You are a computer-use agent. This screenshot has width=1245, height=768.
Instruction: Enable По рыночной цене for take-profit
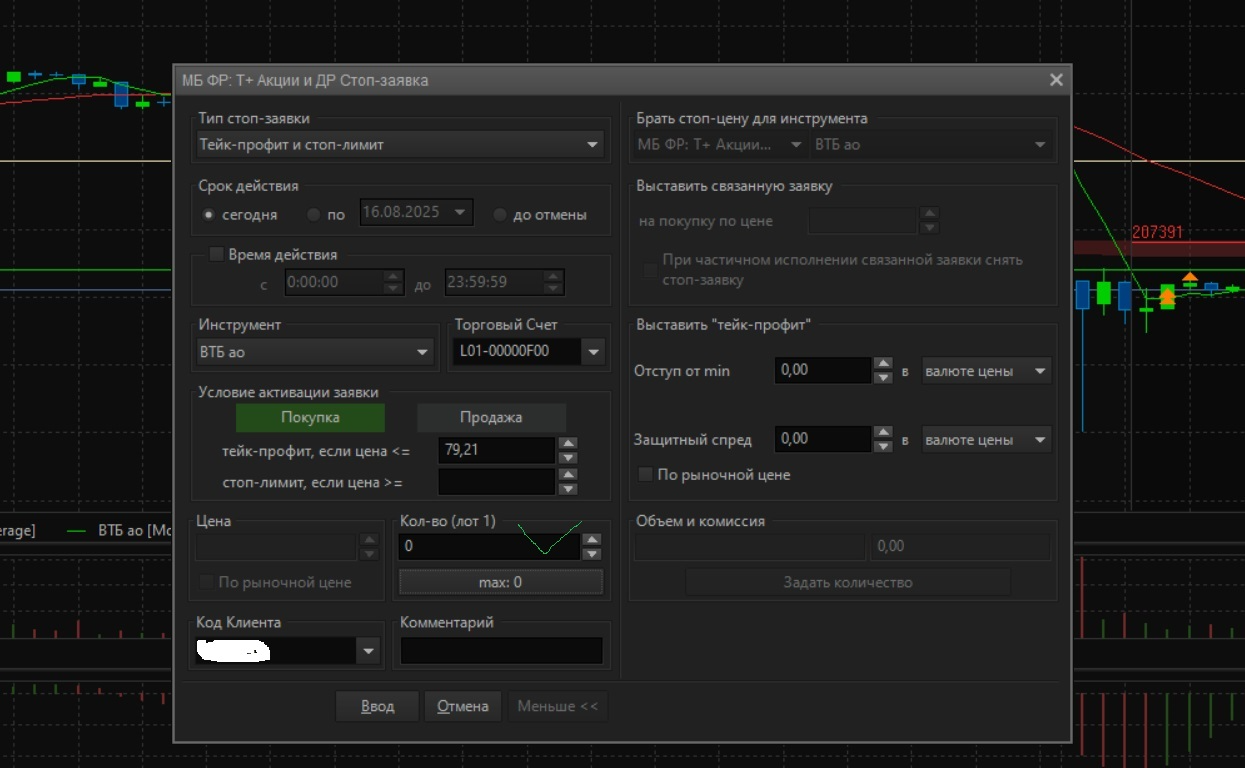pyautogui.click(x=645, y=474)
